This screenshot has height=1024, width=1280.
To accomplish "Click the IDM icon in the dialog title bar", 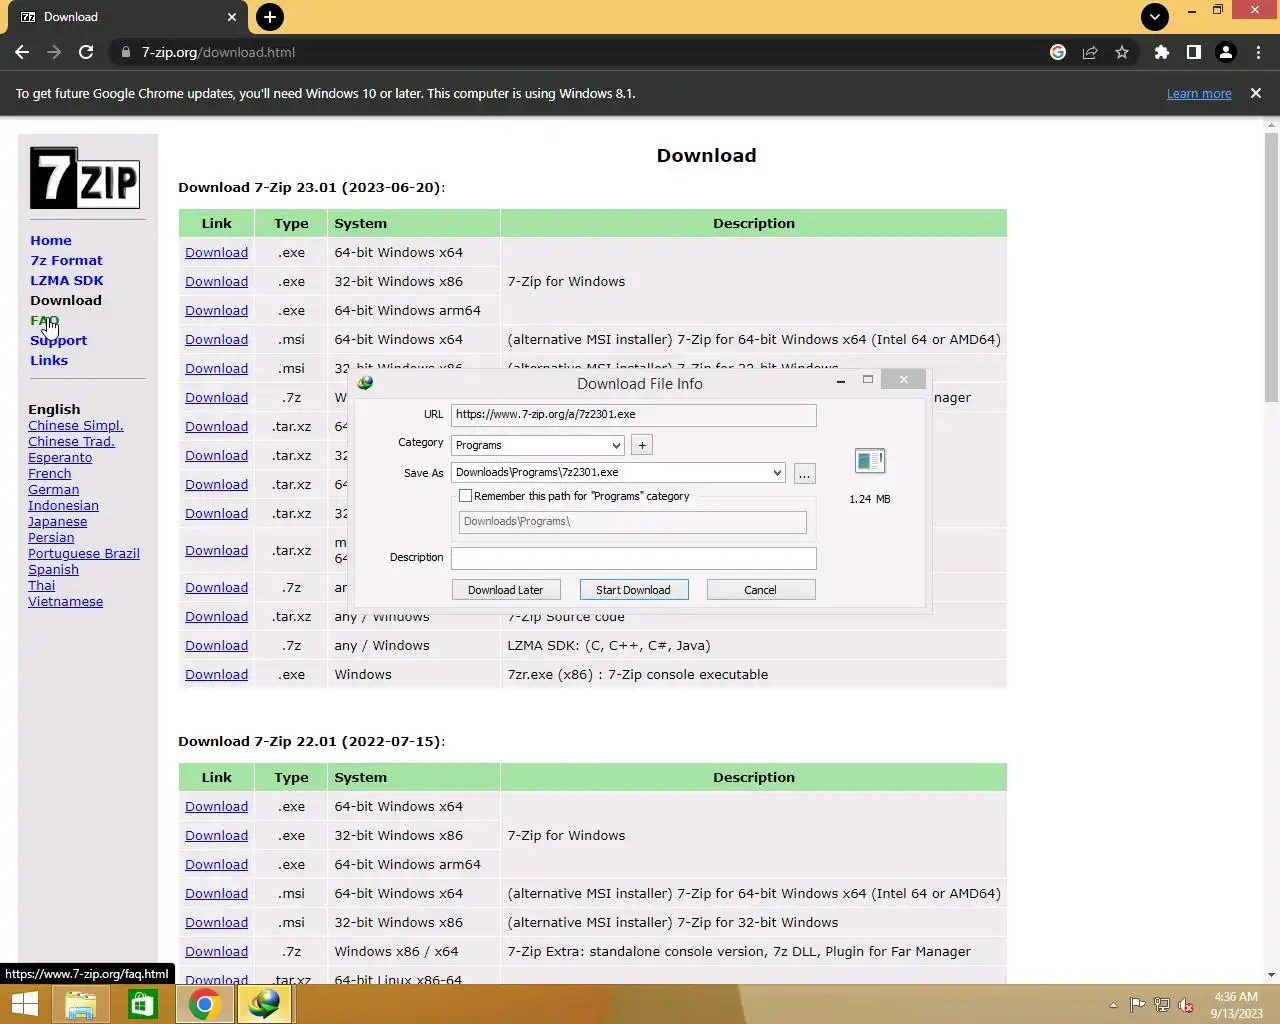I will pyautogui.click(x=365, y=383).
